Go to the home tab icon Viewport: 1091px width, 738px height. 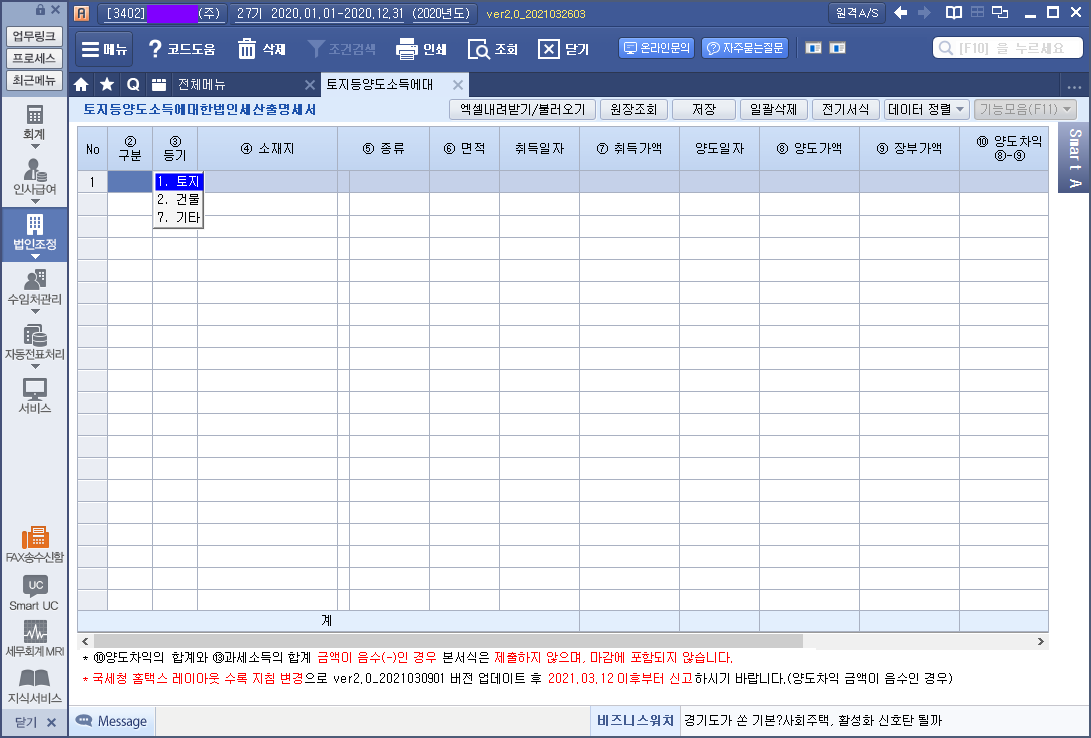pyautogui.click(x=82, y=85)
